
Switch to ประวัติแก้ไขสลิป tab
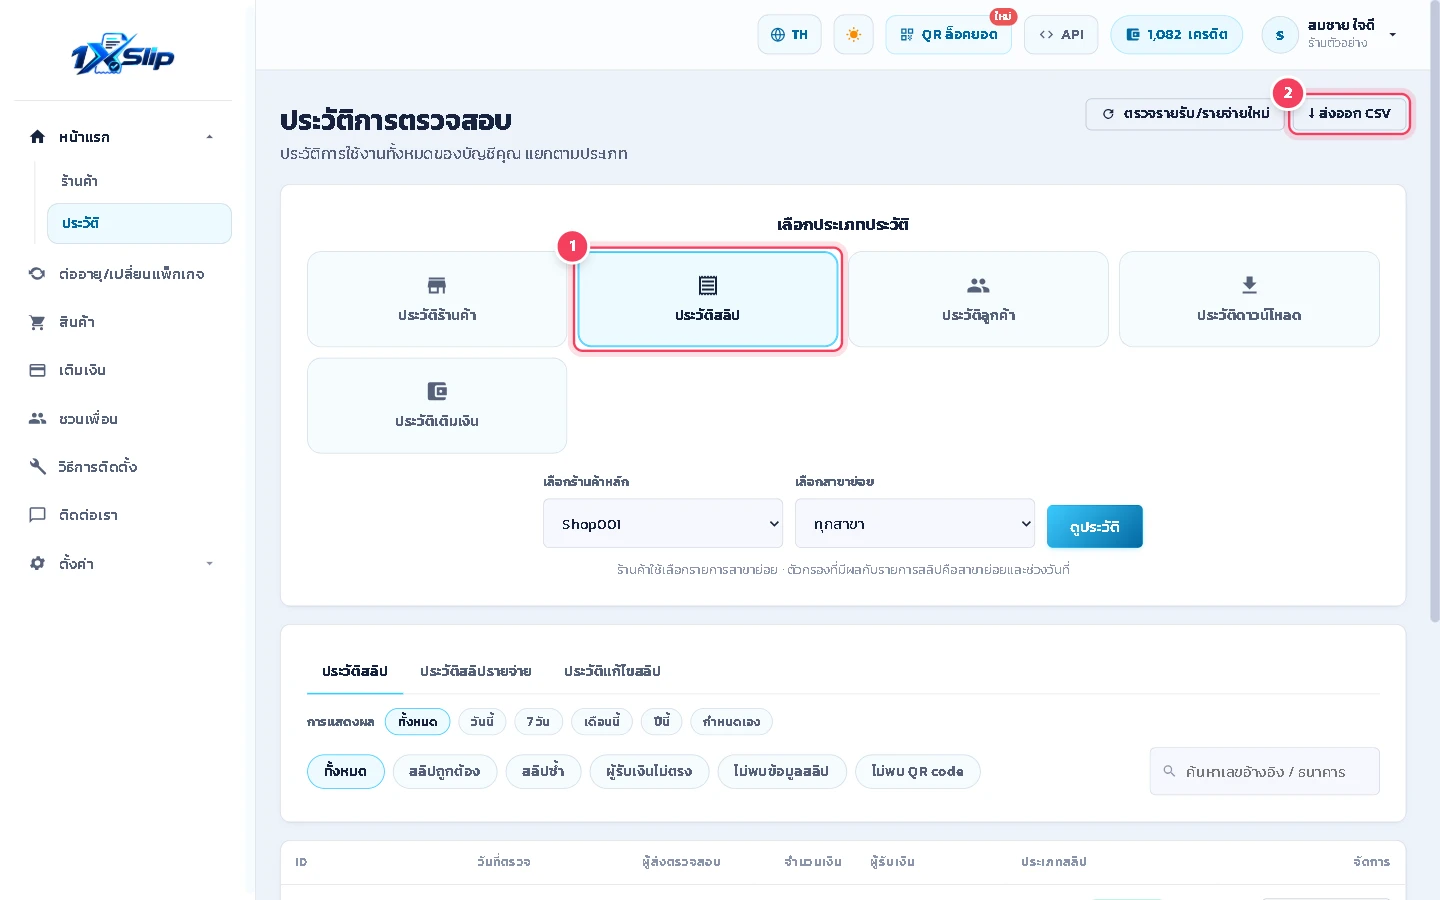tap(612, 671)
